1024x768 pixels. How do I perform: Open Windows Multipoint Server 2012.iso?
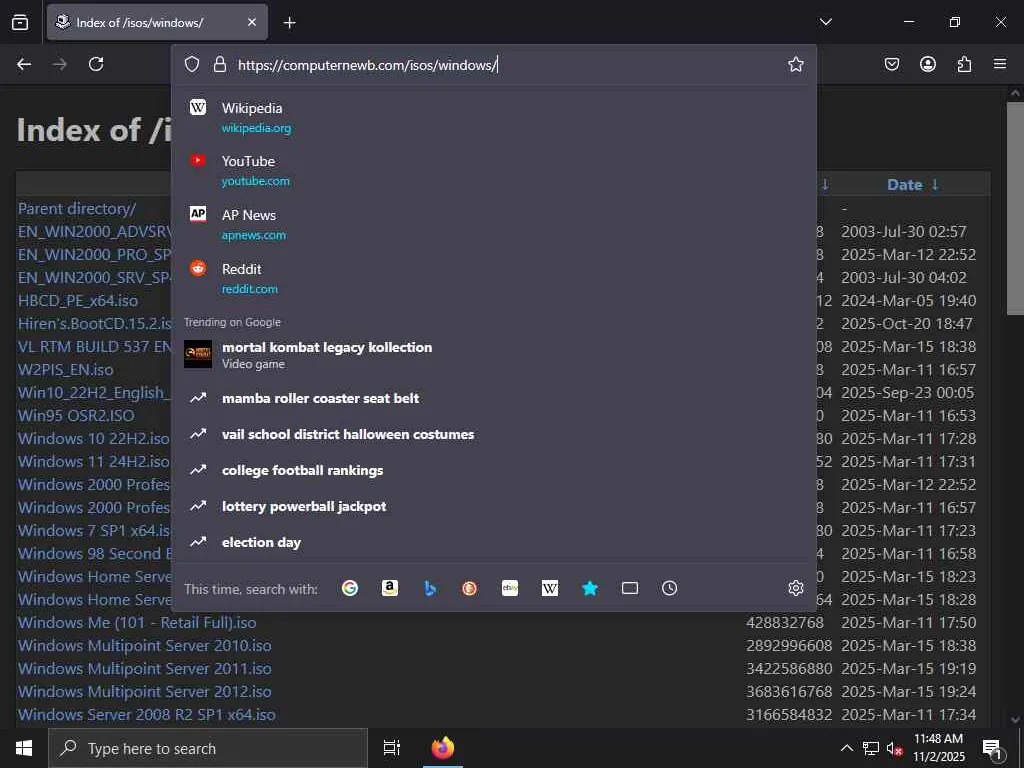[144, 691]
